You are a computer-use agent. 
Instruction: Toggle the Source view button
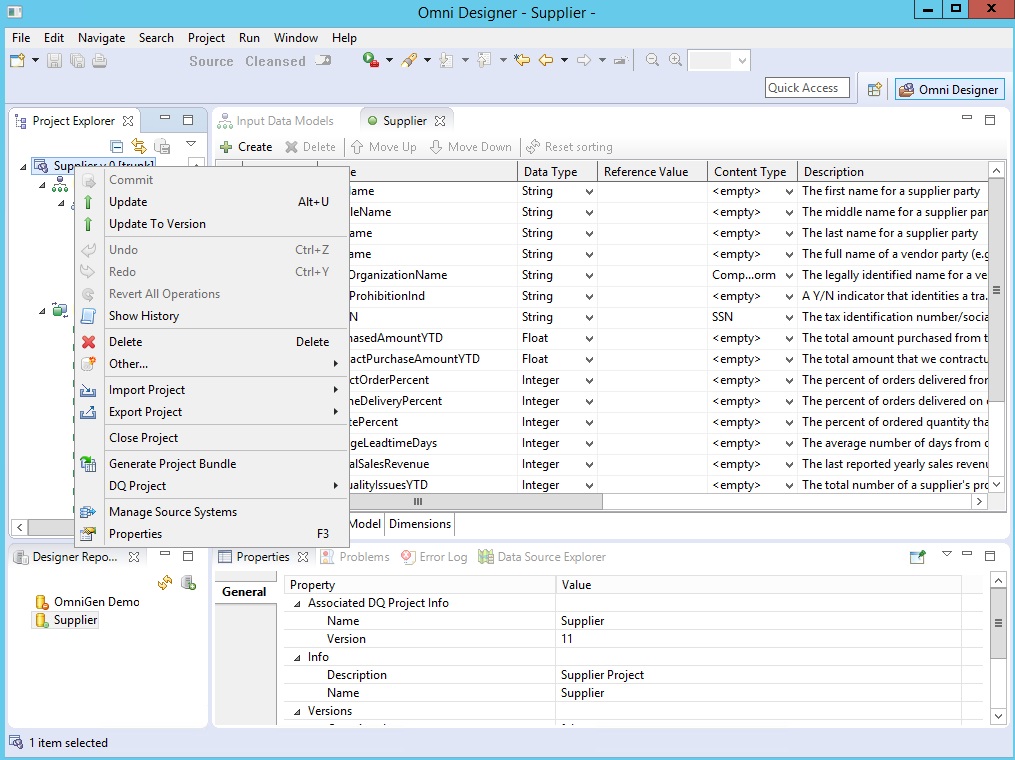pos(211,61)
